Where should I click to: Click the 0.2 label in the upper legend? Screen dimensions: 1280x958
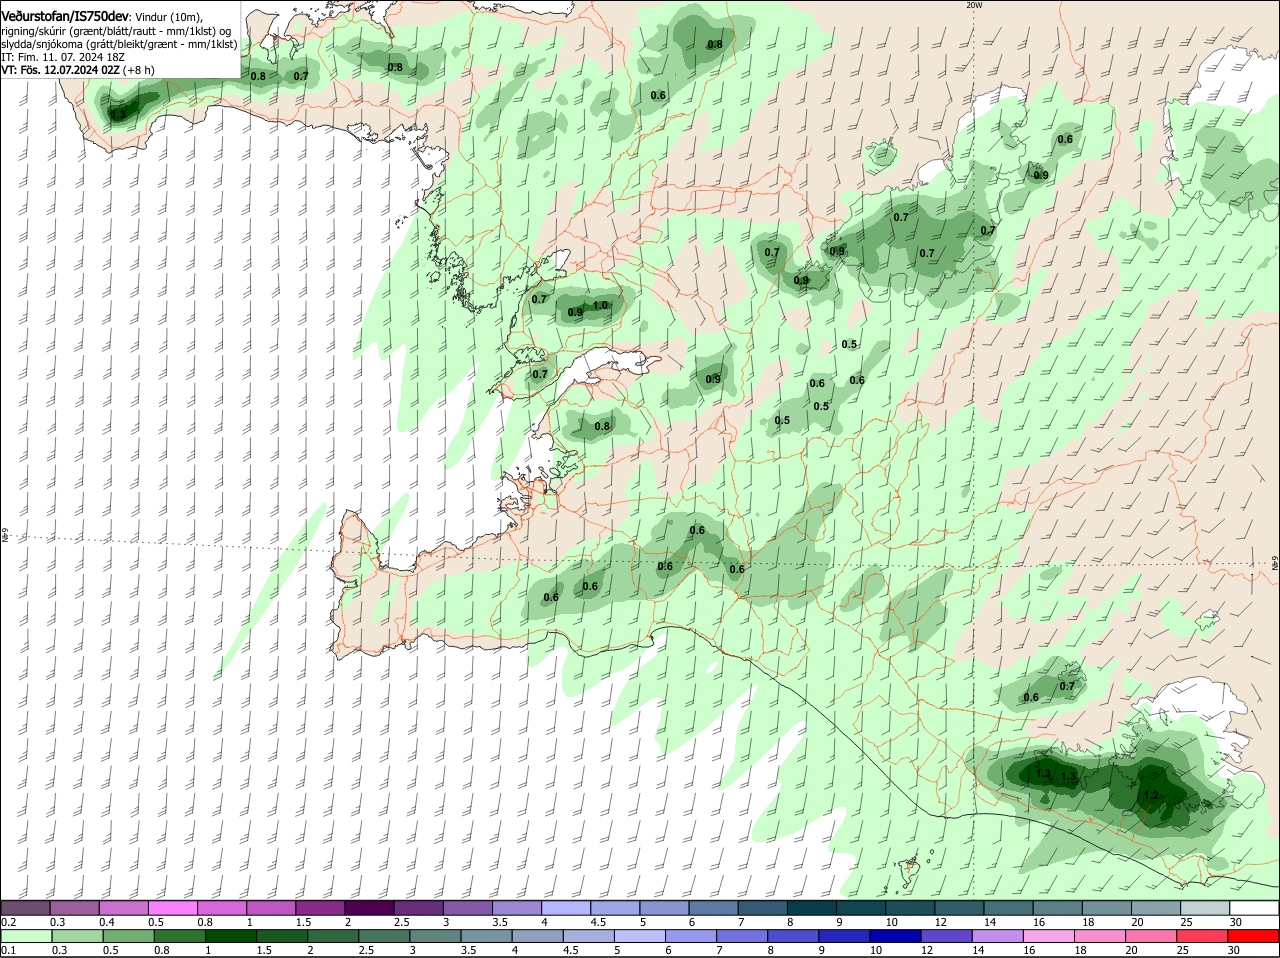[x=8, y=922]
